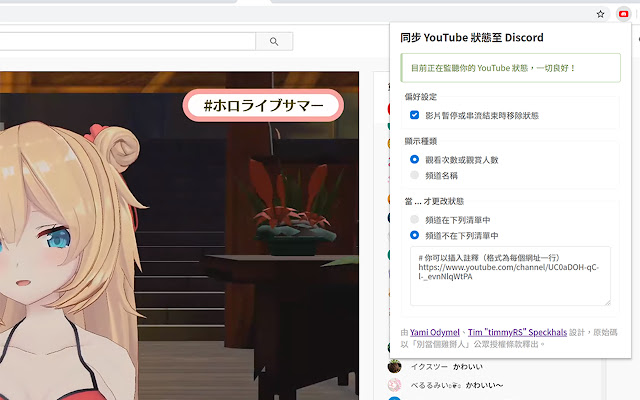Choose 頻道在下列清單中 radio option
Screen dimensions: 640x400
pyautogui.click(x=414, y=220)
